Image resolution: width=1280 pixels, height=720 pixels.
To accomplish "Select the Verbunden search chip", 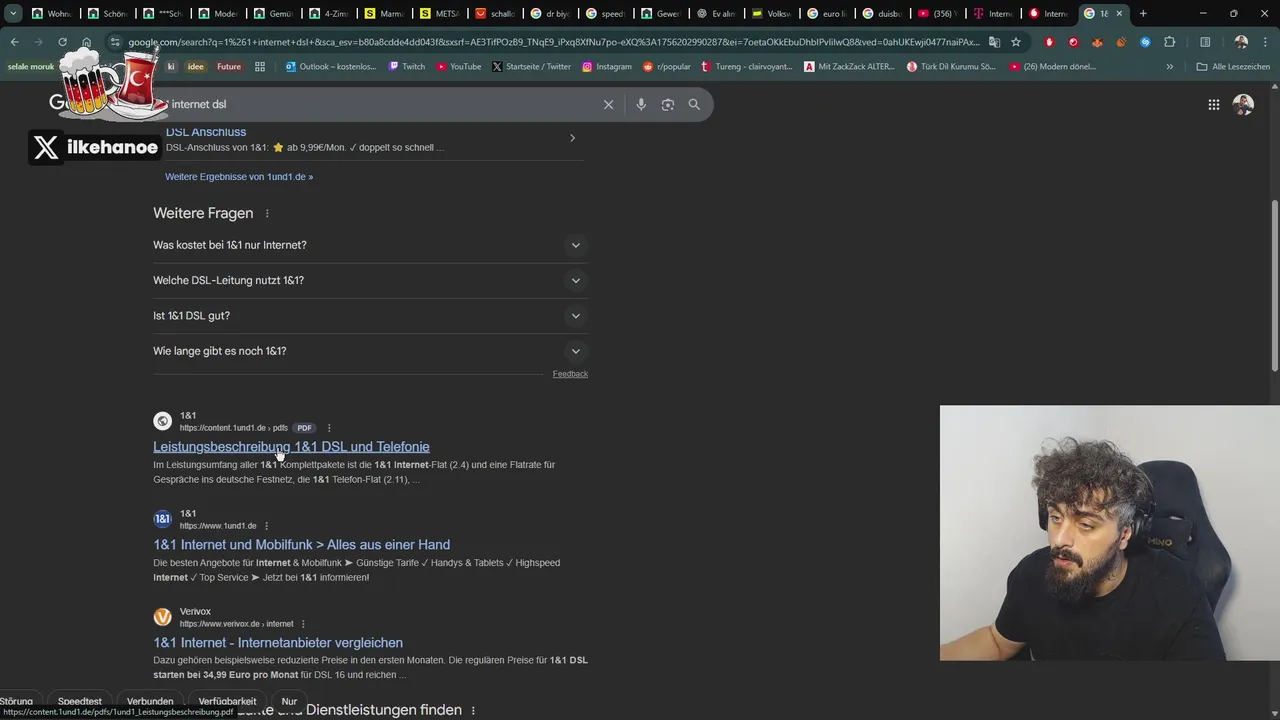I will [150, 701].
